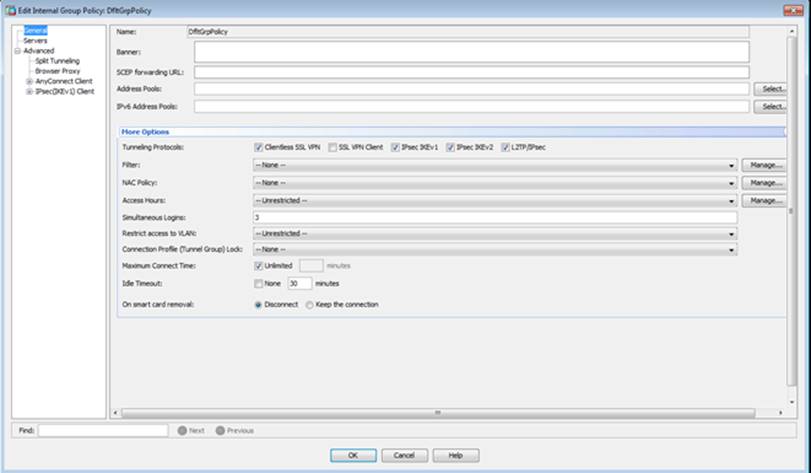
Task: Click the OK button
Action: (352, 454)
